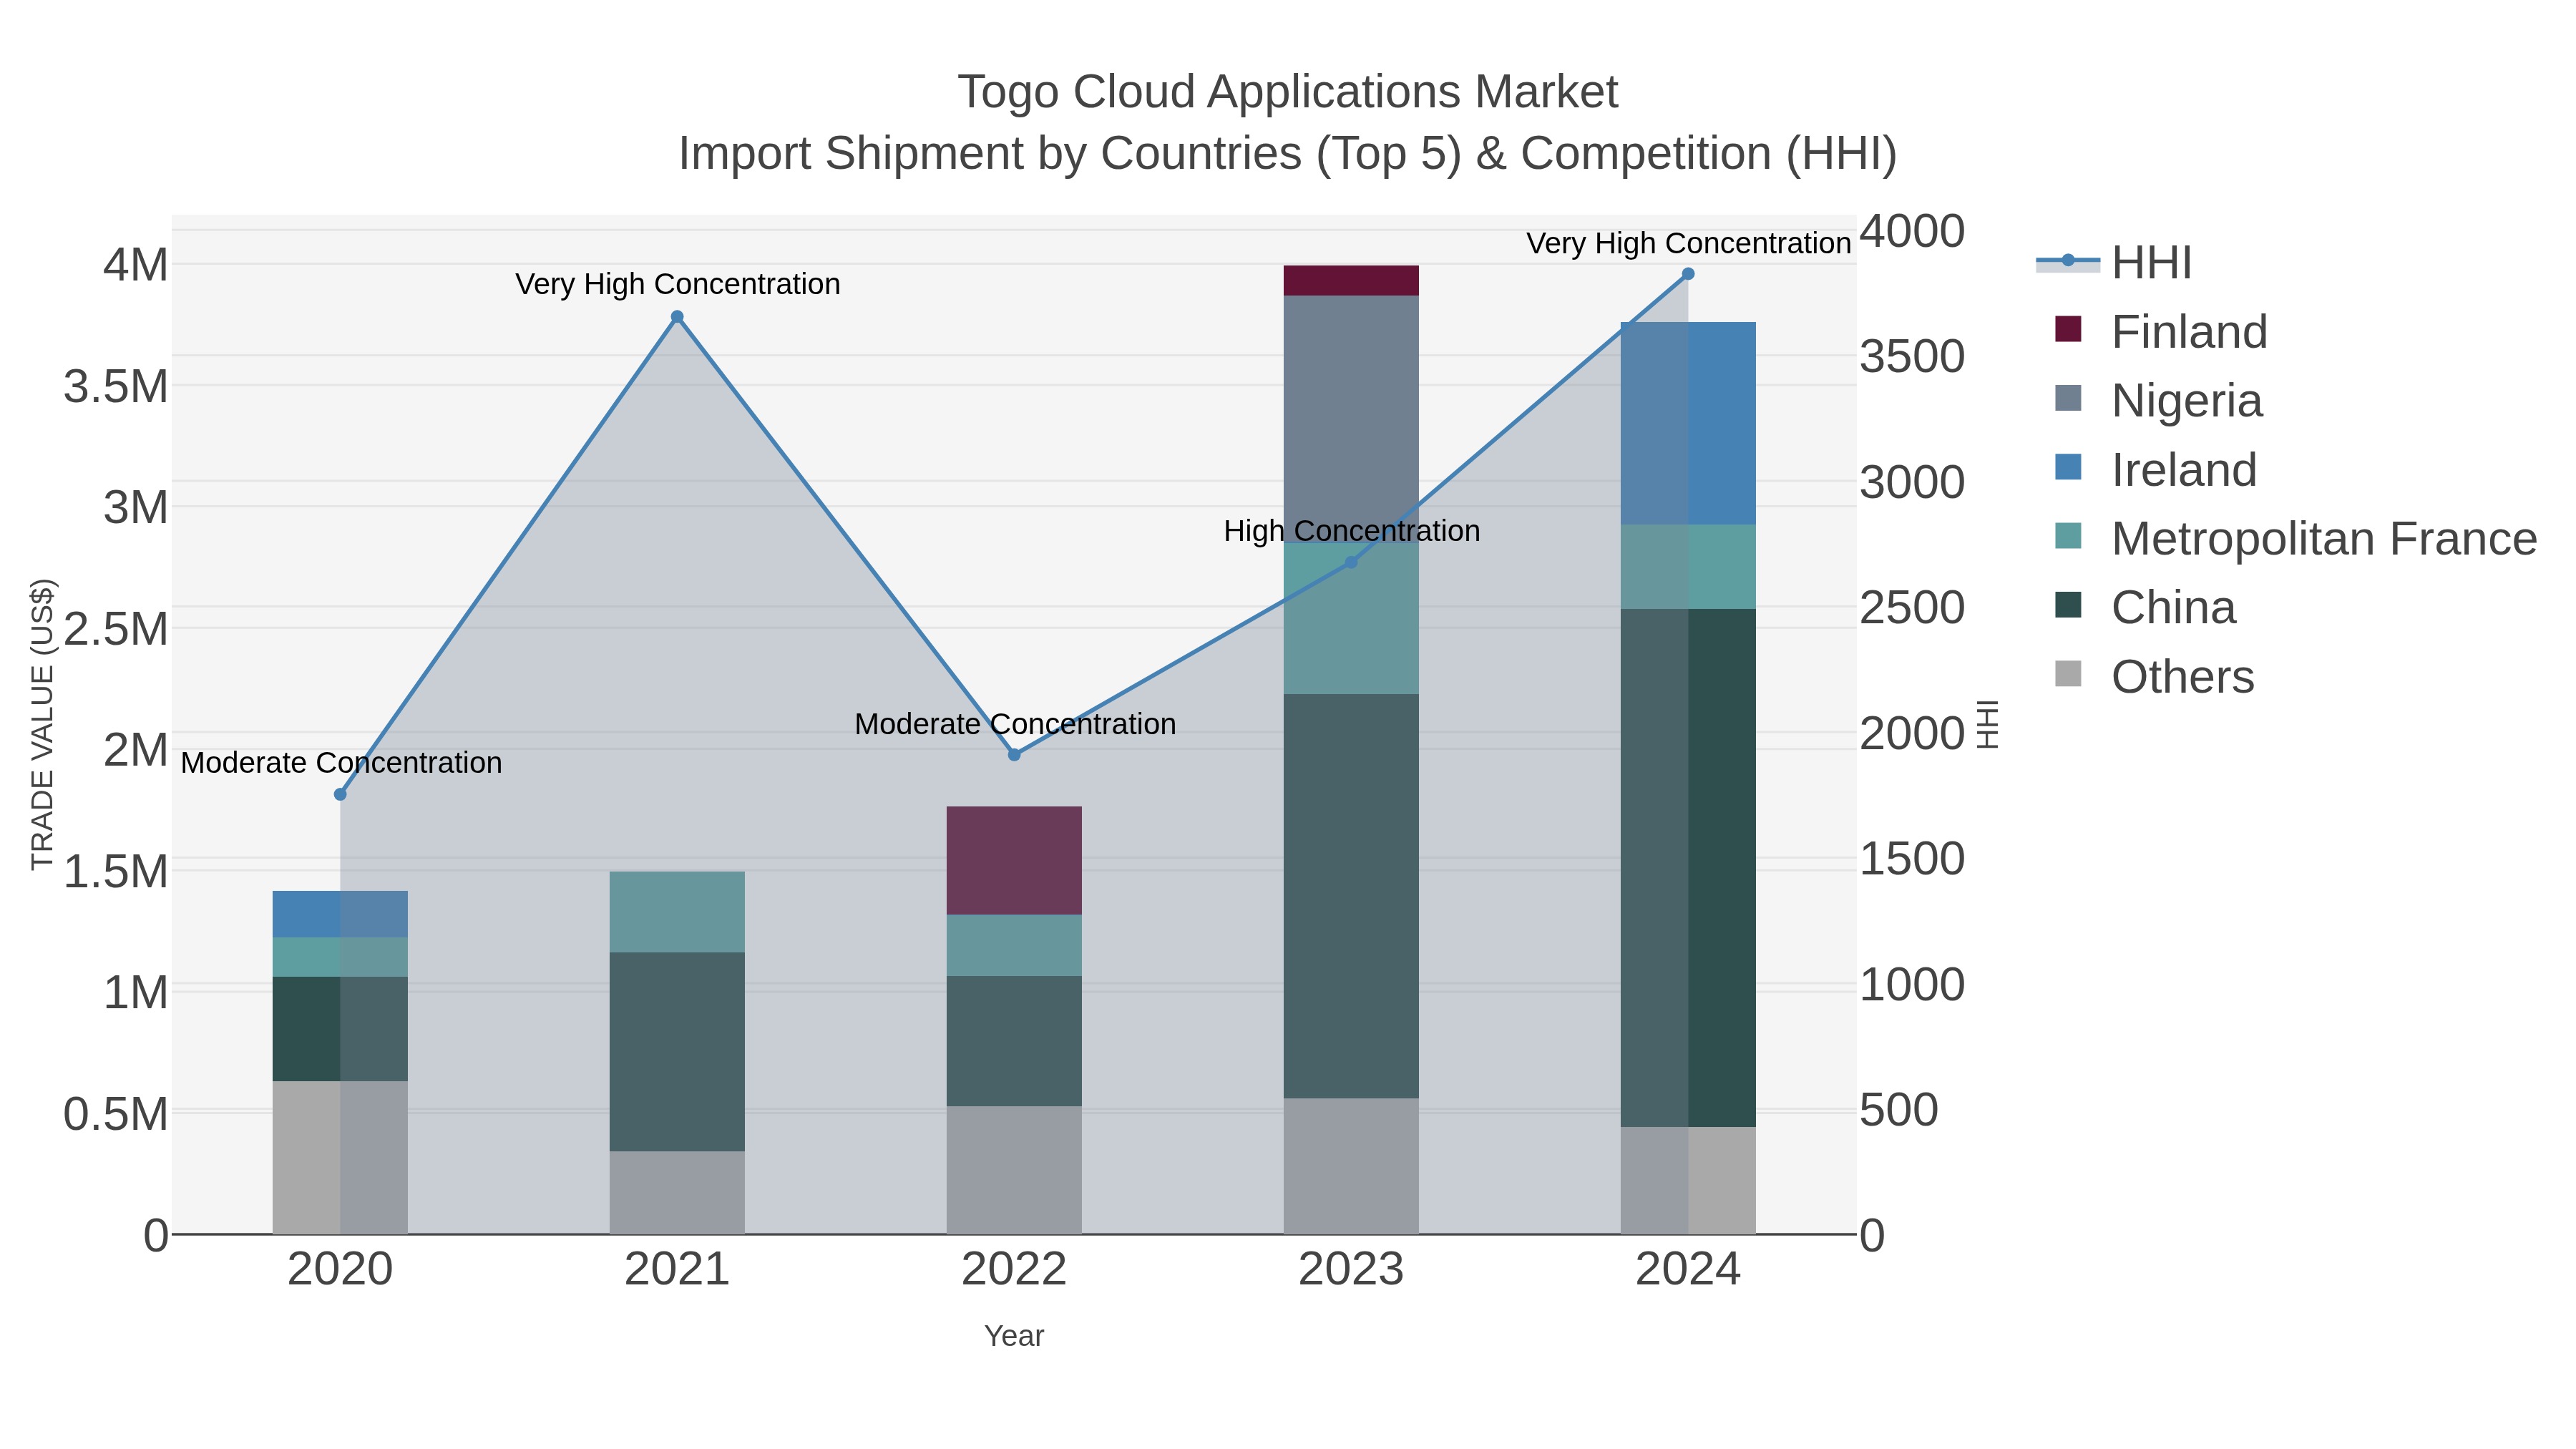
Task: Click the 2.5M left axis tick label
Action: pyautogui.click(x=116, y=630)
